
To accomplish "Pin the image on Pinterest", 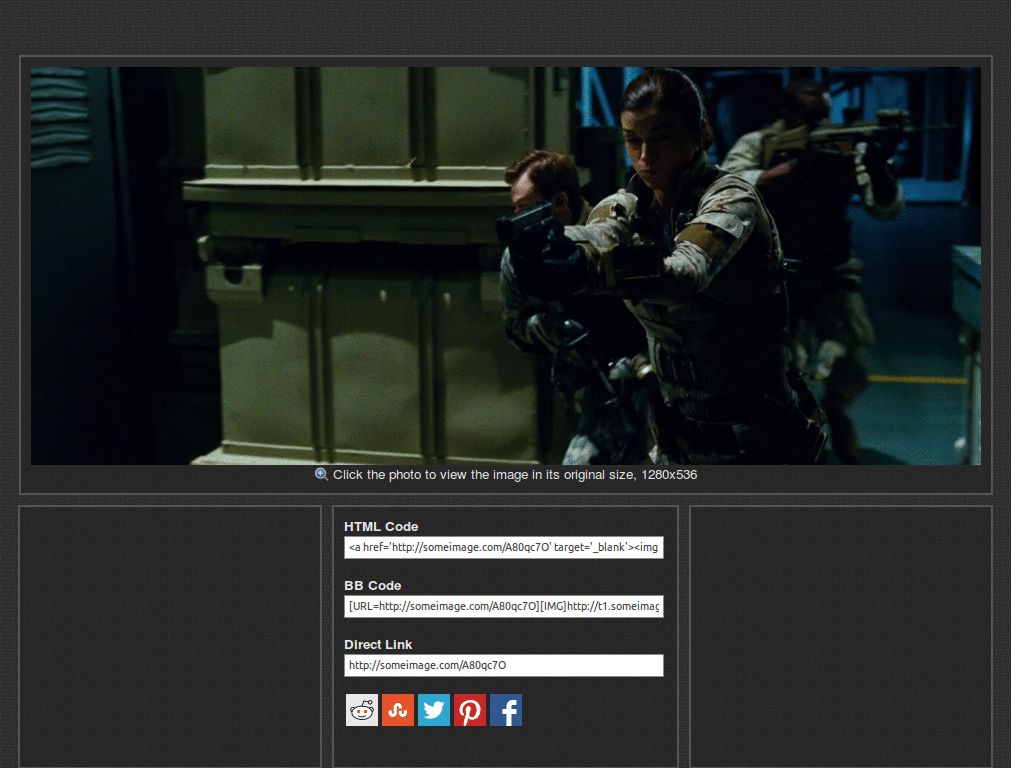I will pos(470,710).
